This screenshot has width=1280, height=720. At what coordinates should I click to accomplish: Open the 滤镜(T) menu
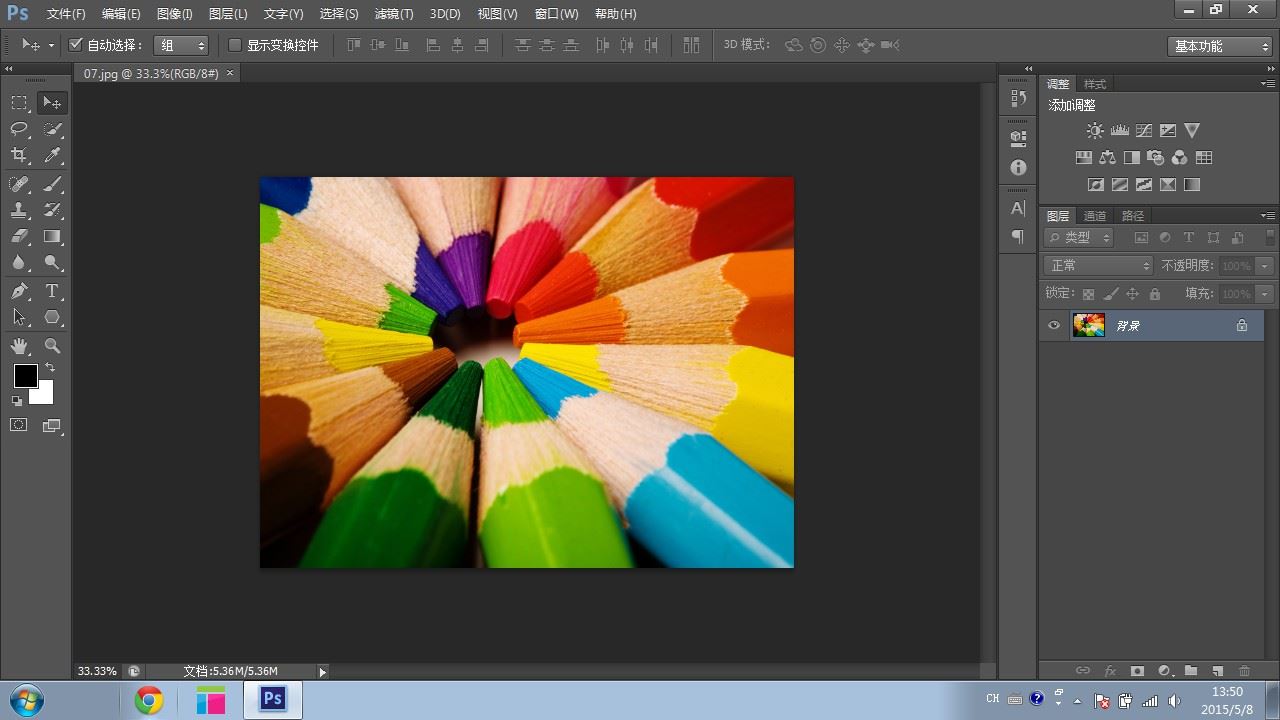[x=393, y=14]
